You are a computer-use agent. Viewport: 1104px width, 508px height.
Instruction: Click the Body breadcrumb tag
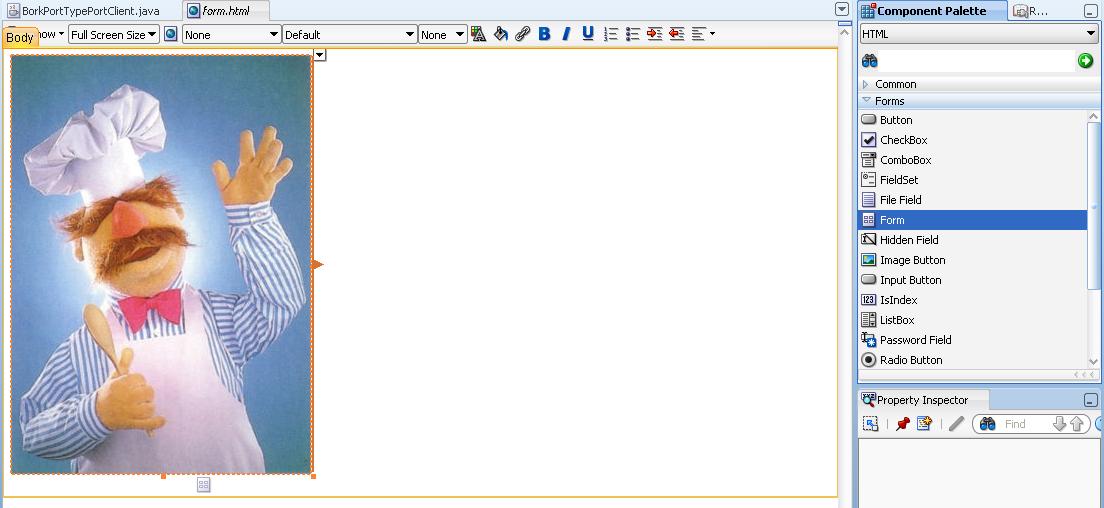click(20, 37)
